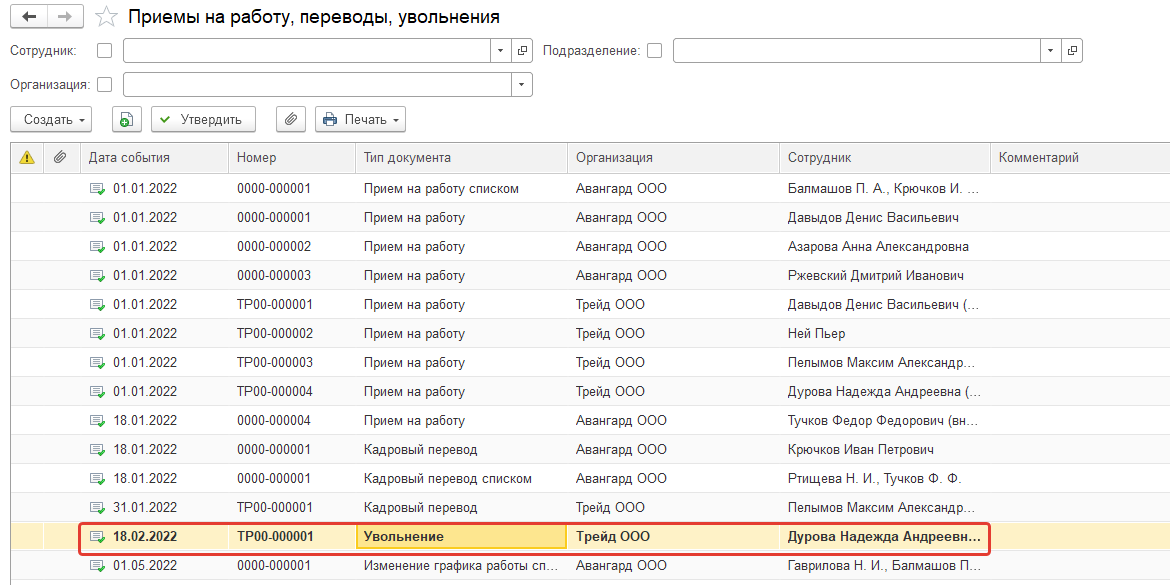Check the Организация filter checkbox
This screenshot has height=585, width=1170.
(104, 85)
